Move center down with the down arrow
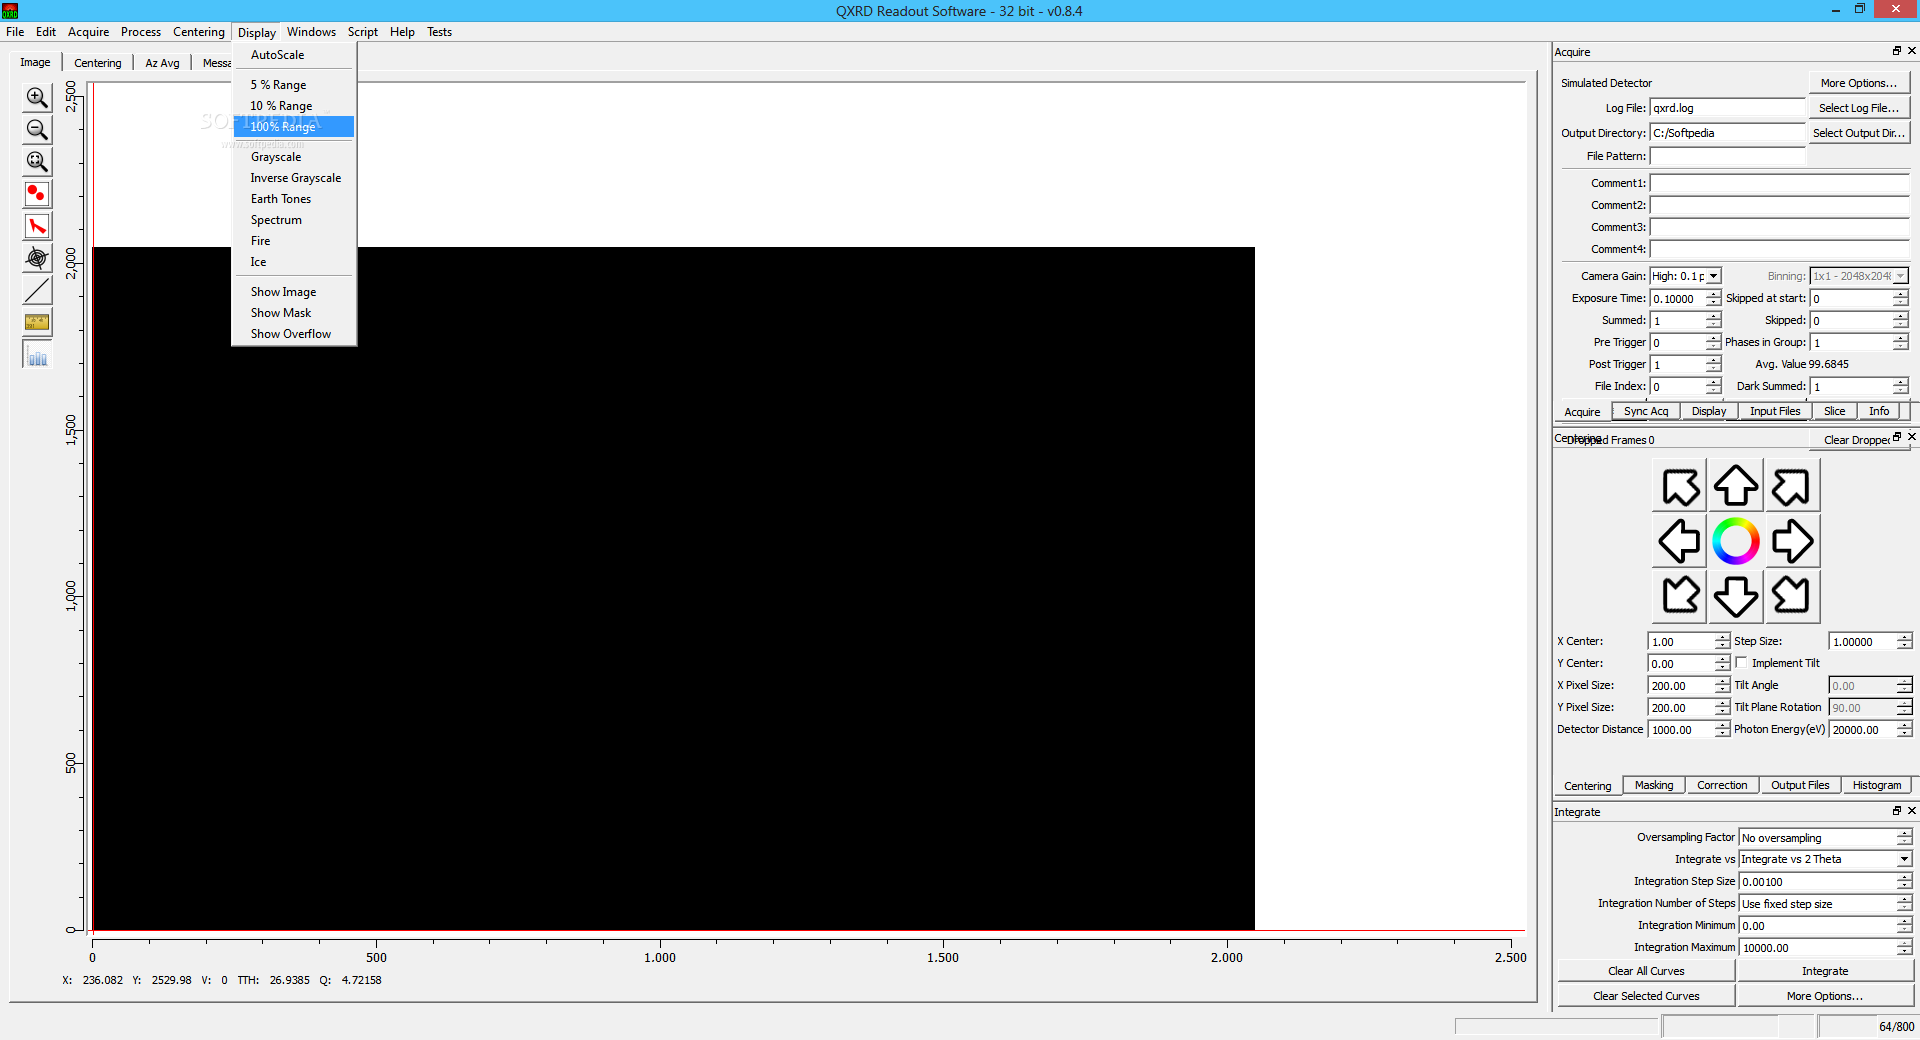This screenshot has width=1920, height=1040. click(1736, 596)
